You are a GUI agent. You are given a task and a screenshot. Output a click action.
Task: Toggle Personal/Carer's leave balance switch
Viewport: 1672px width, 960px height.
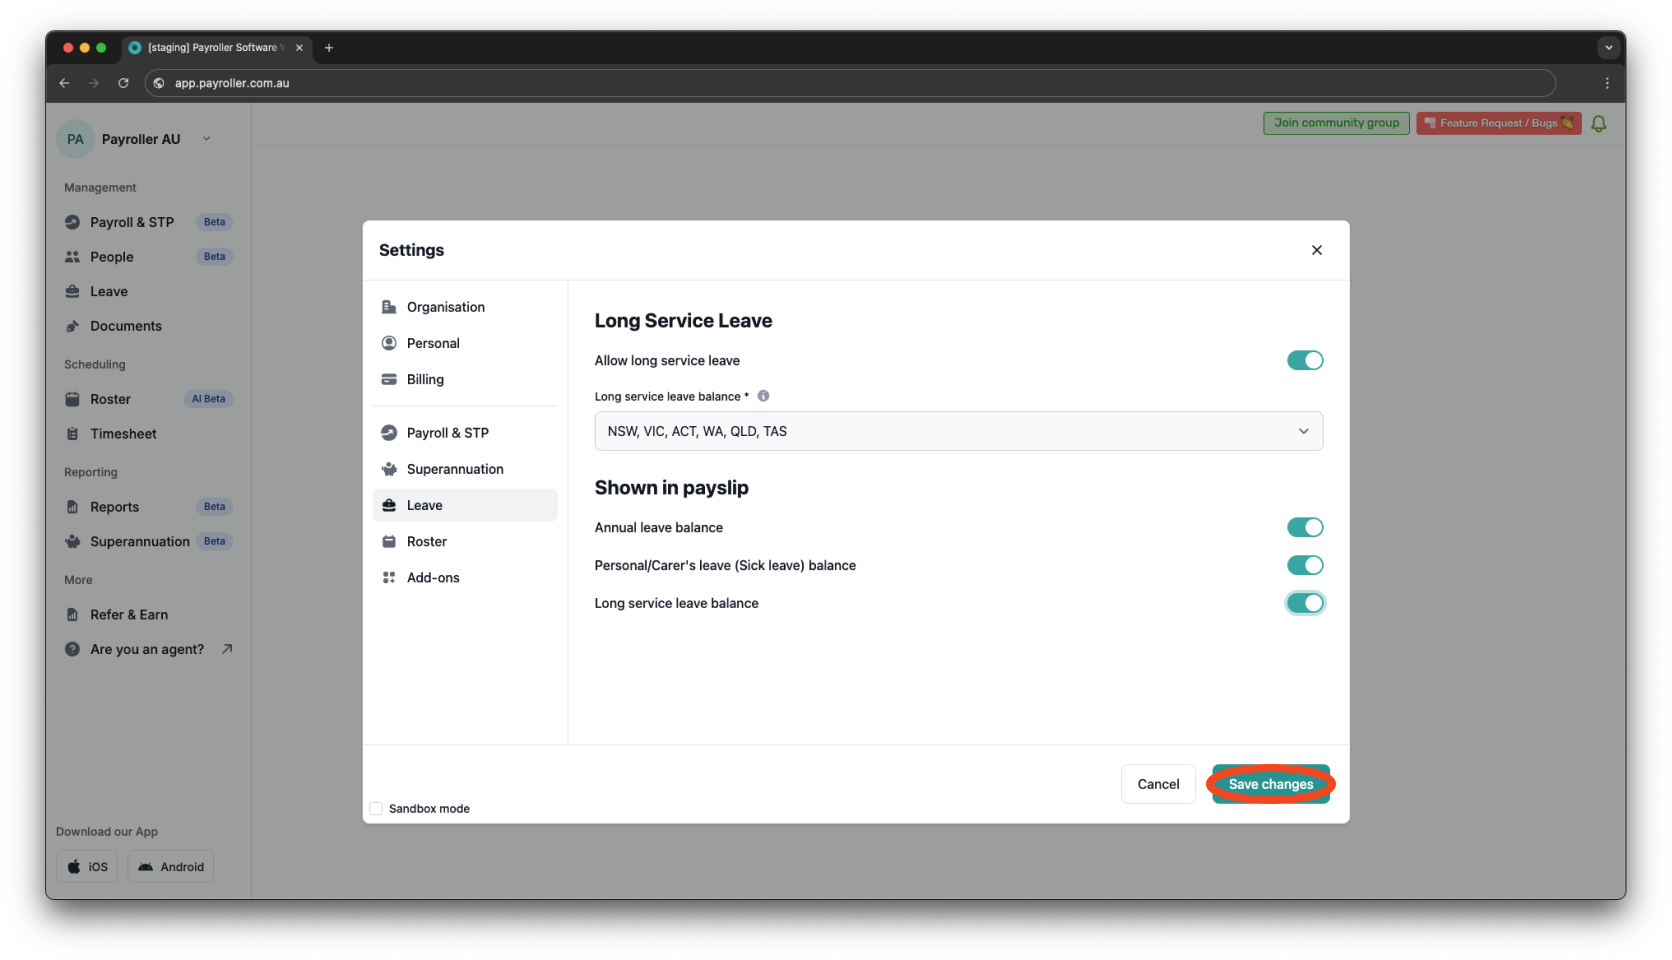[x=1304, y=565]
